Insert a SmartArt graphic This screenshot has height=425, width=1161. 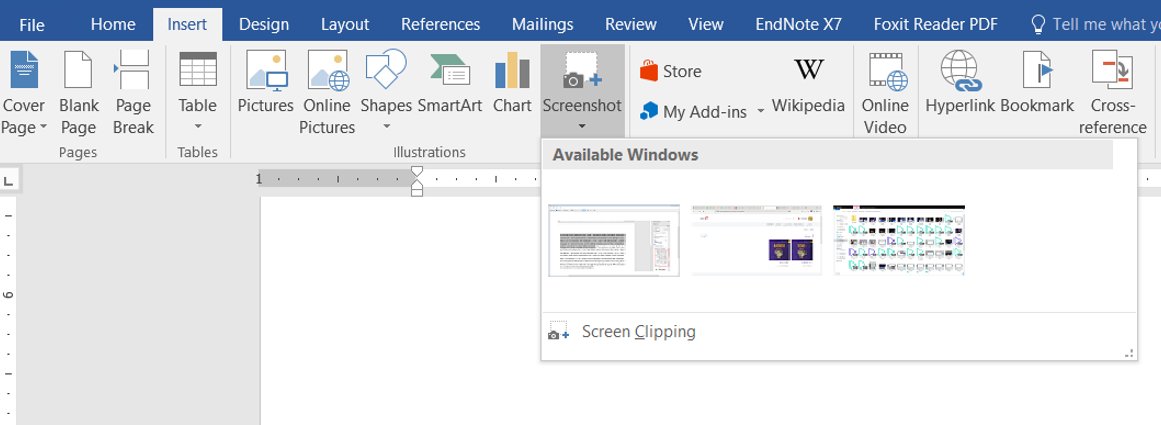click(449, 81)
